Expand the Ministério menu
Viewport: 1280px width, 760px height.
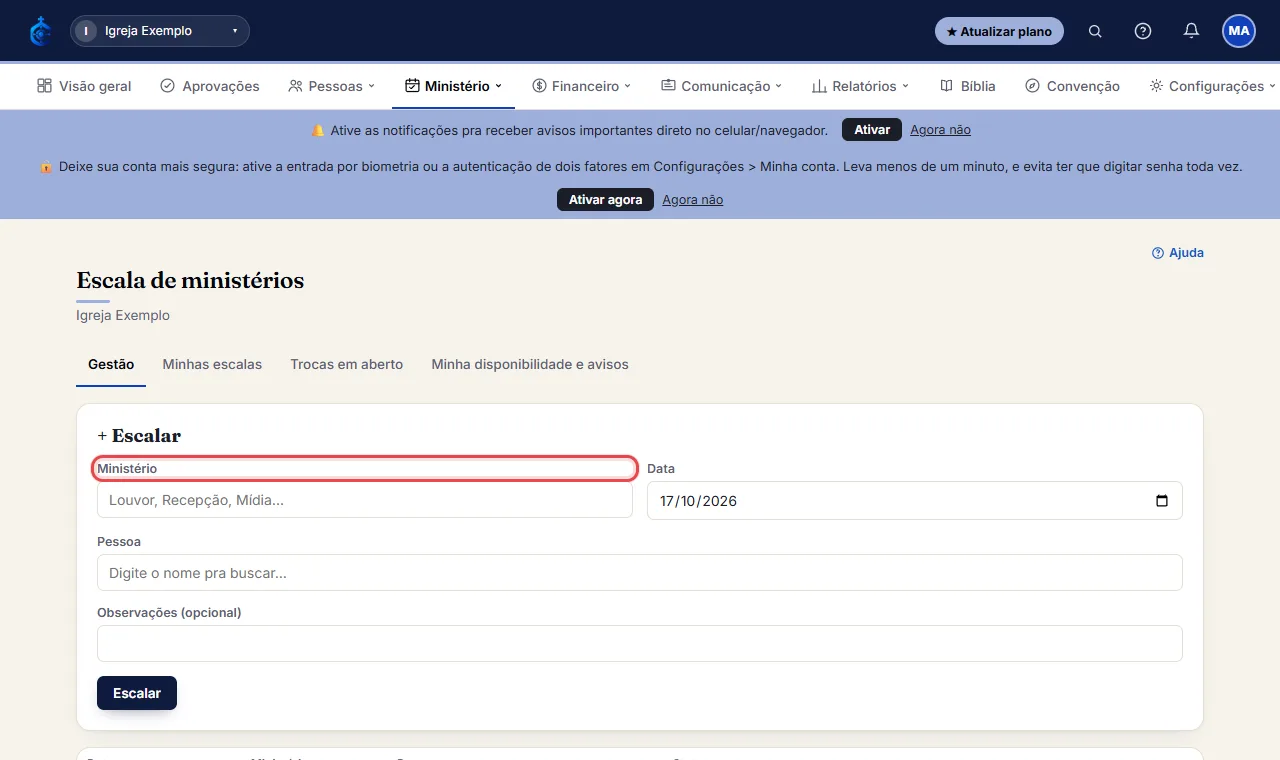453,86
